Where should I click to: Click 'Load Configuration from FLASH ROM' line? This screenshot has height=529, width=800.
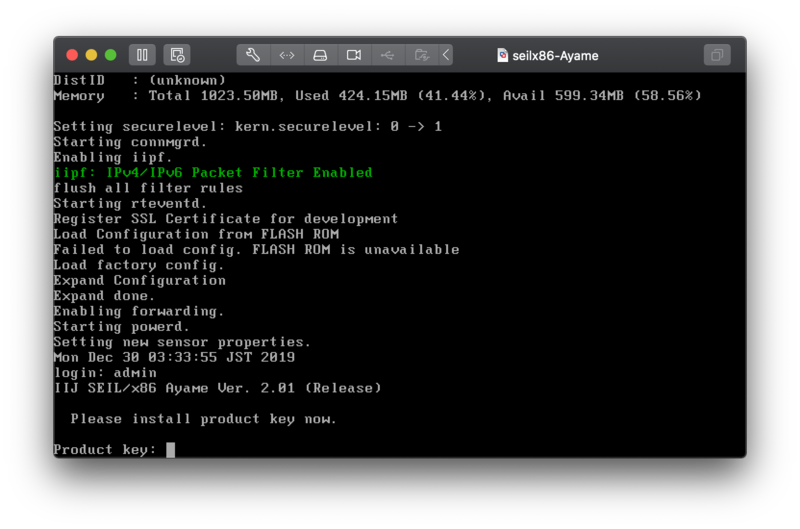196,234
